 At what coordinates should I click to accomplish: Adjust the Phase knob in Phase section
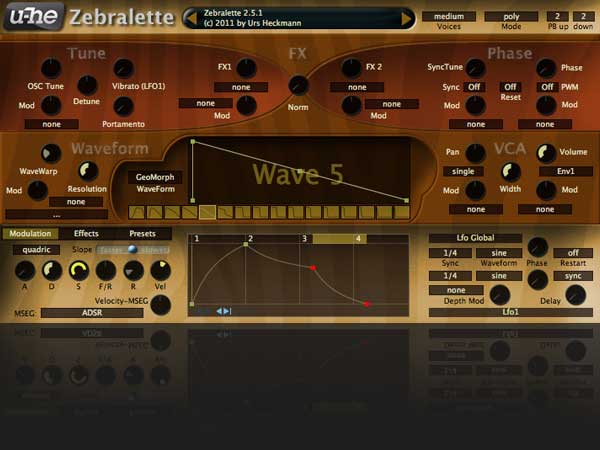[546, 68]
